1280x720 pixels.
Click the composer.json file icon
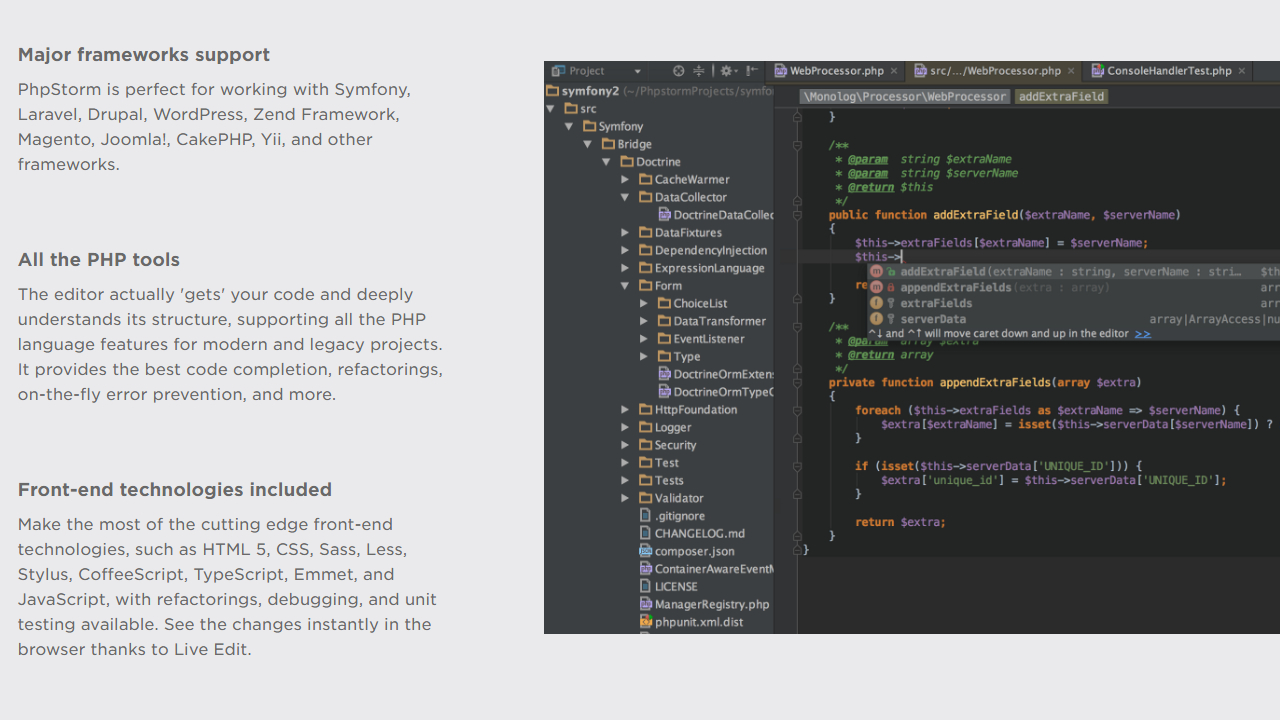pos(645,551)
